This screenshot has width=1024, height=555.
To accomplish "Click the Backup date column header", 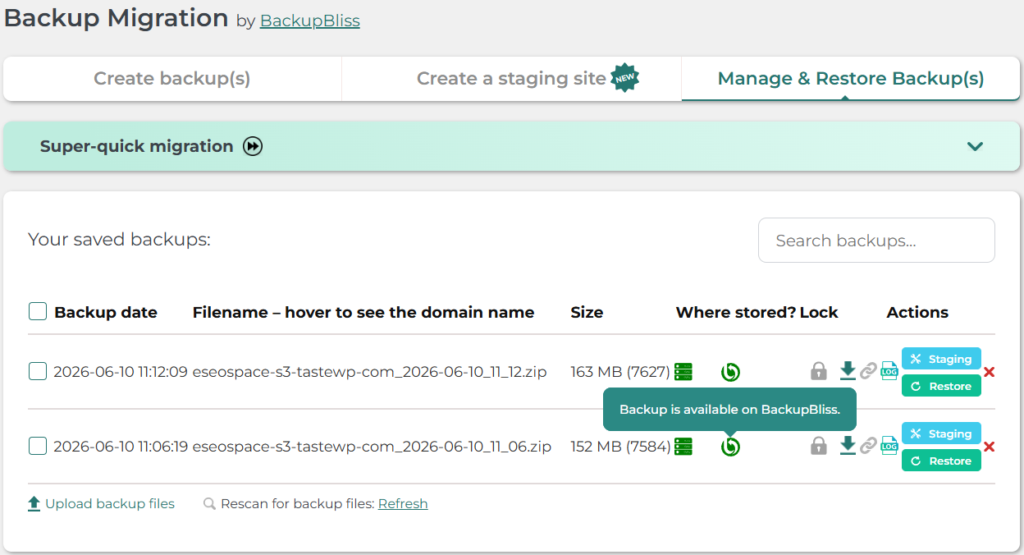I will click(x=106, y=312).
